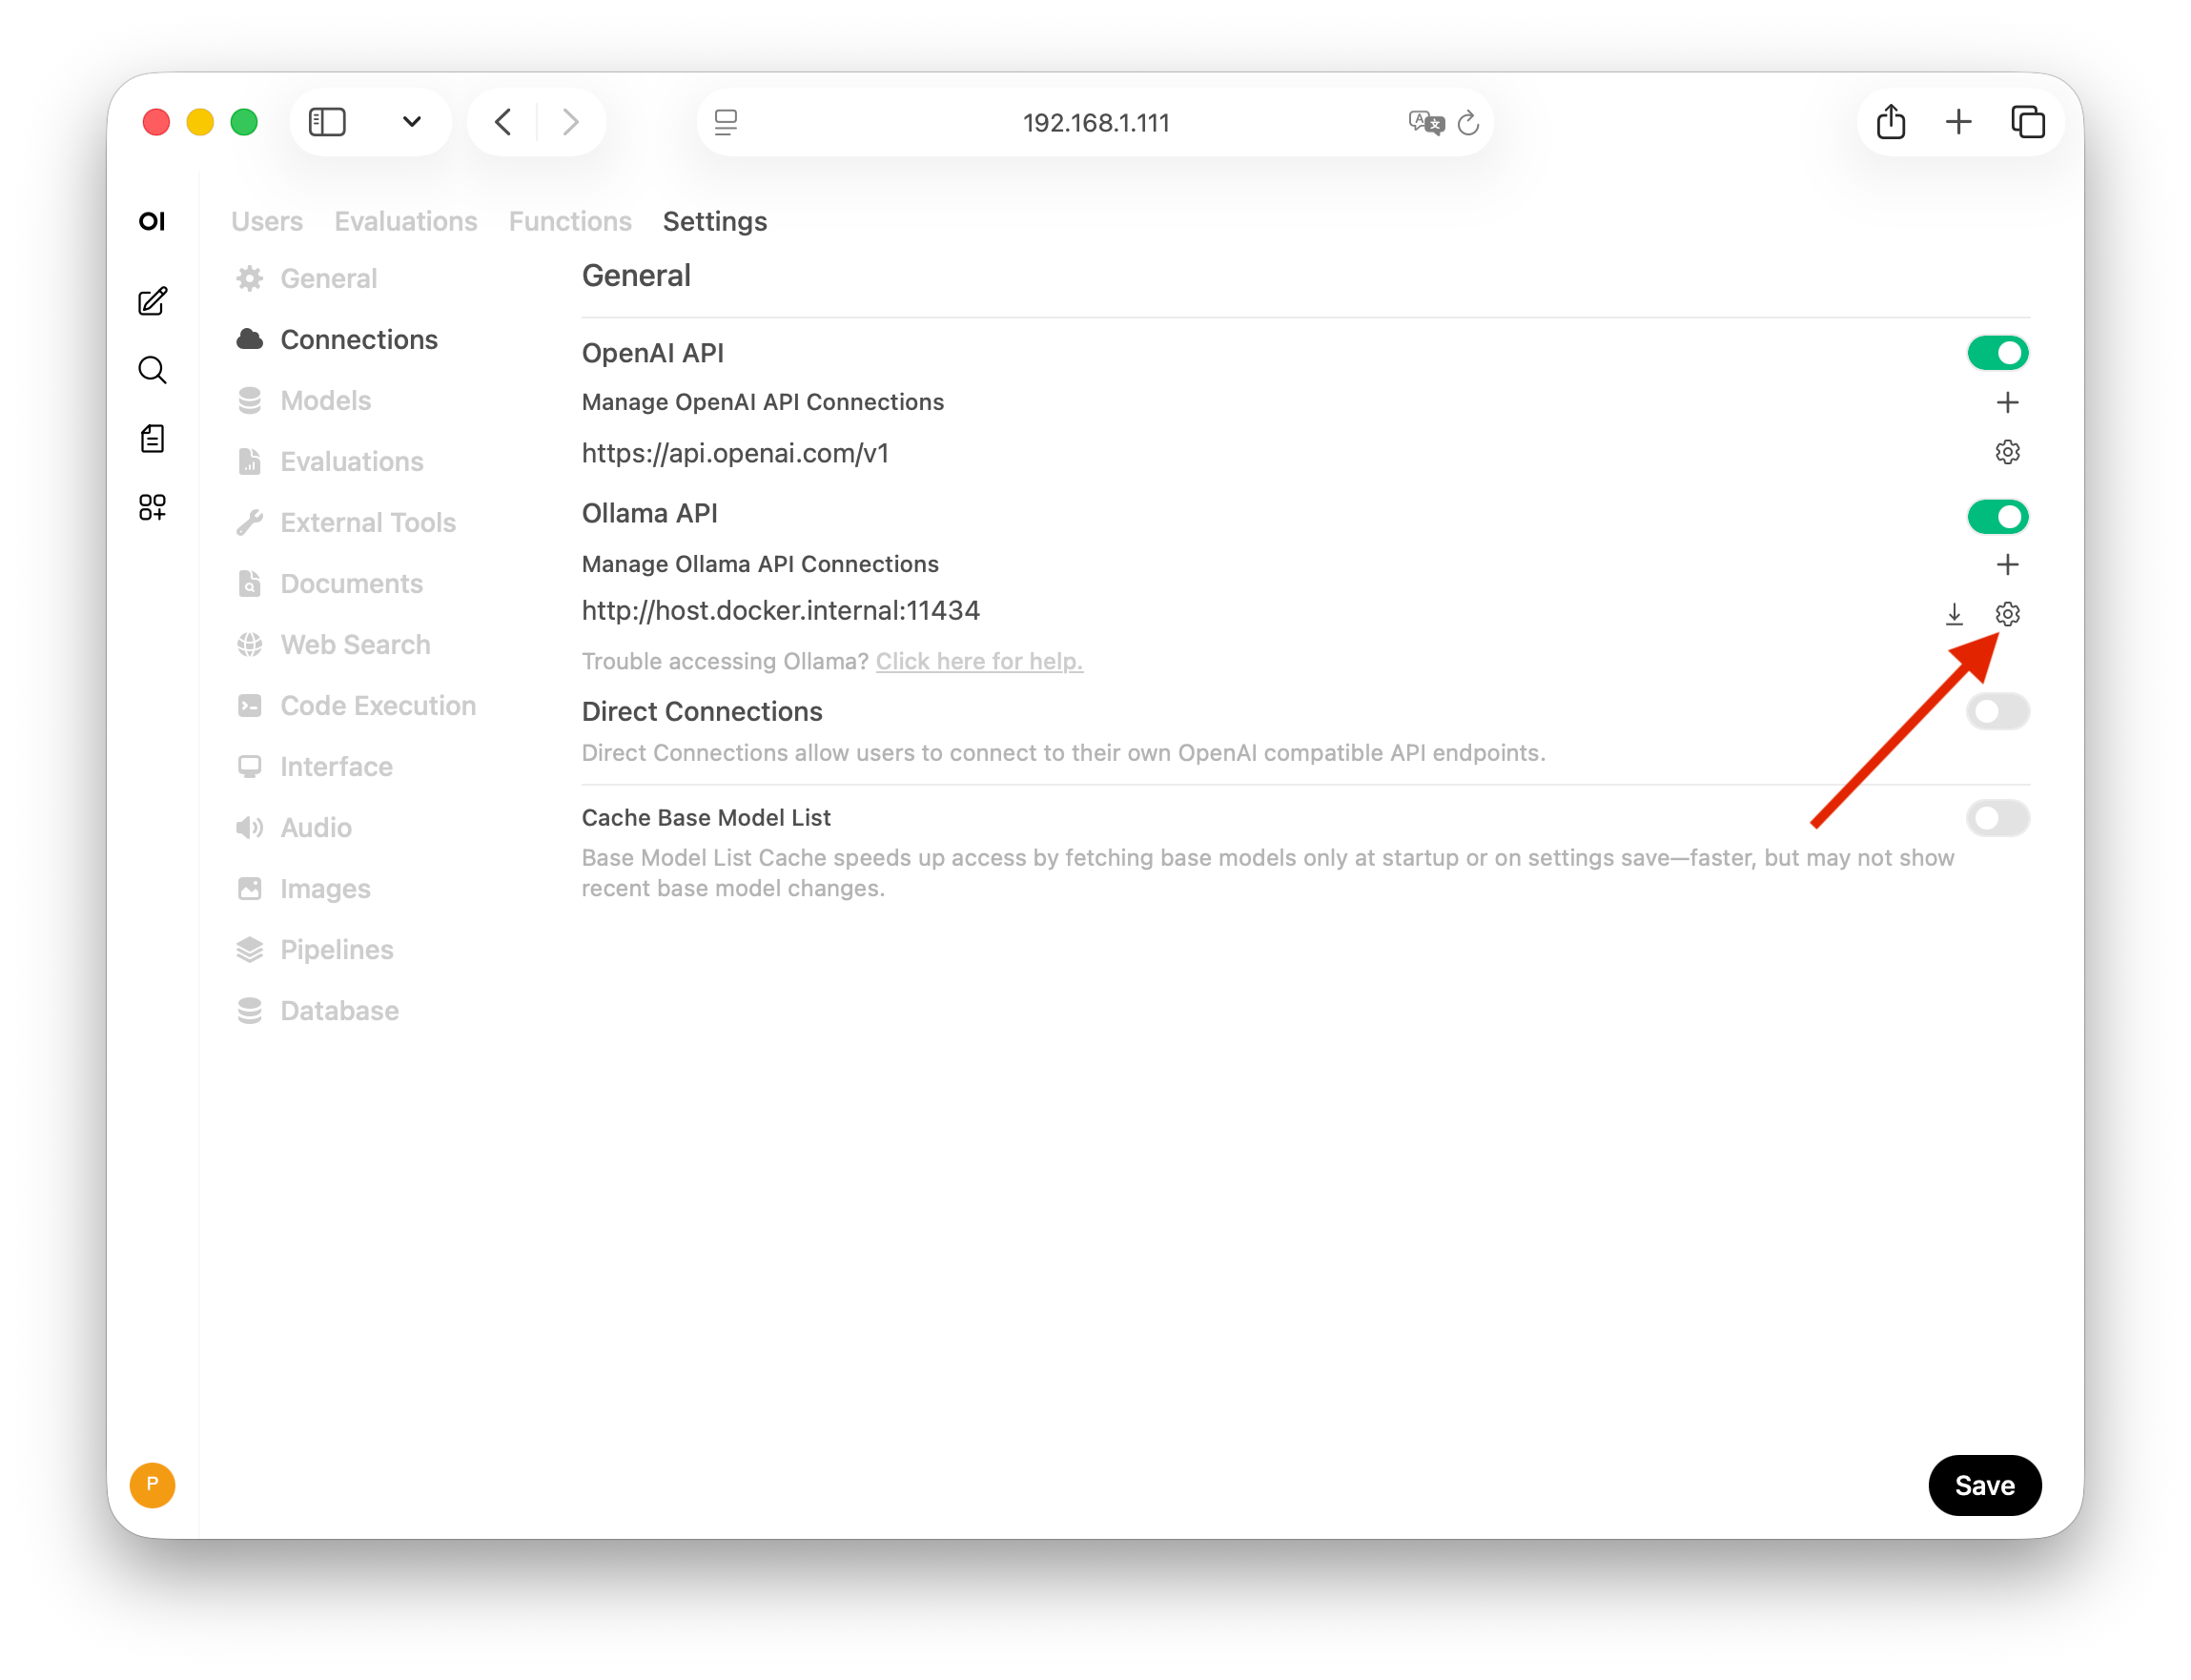Click the browser address bar
2191x1680 pixels.
pos(1095,122)
